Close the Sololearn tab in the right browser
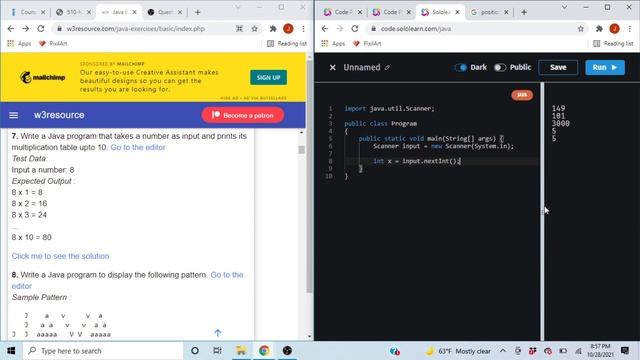This screenshot has width=640, height=360. [457, 12]
